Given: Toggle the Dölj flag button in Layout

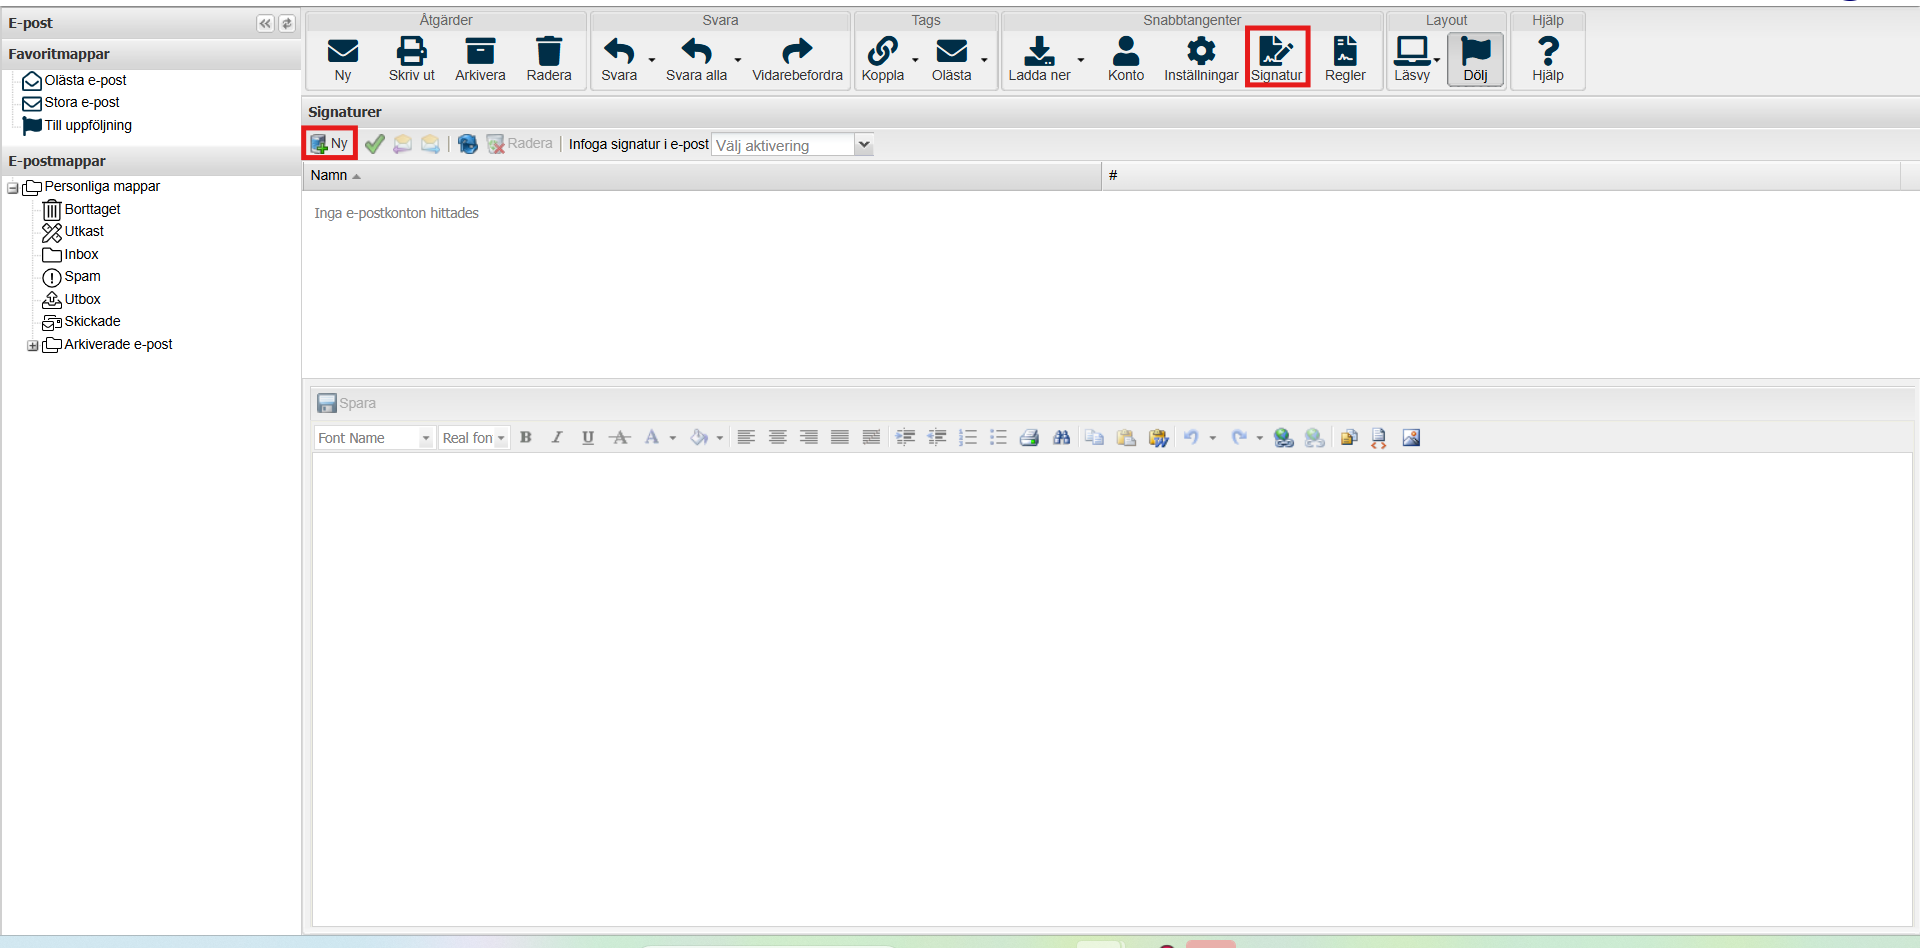Looking at the screenshot, I should tap(1476, 59).
